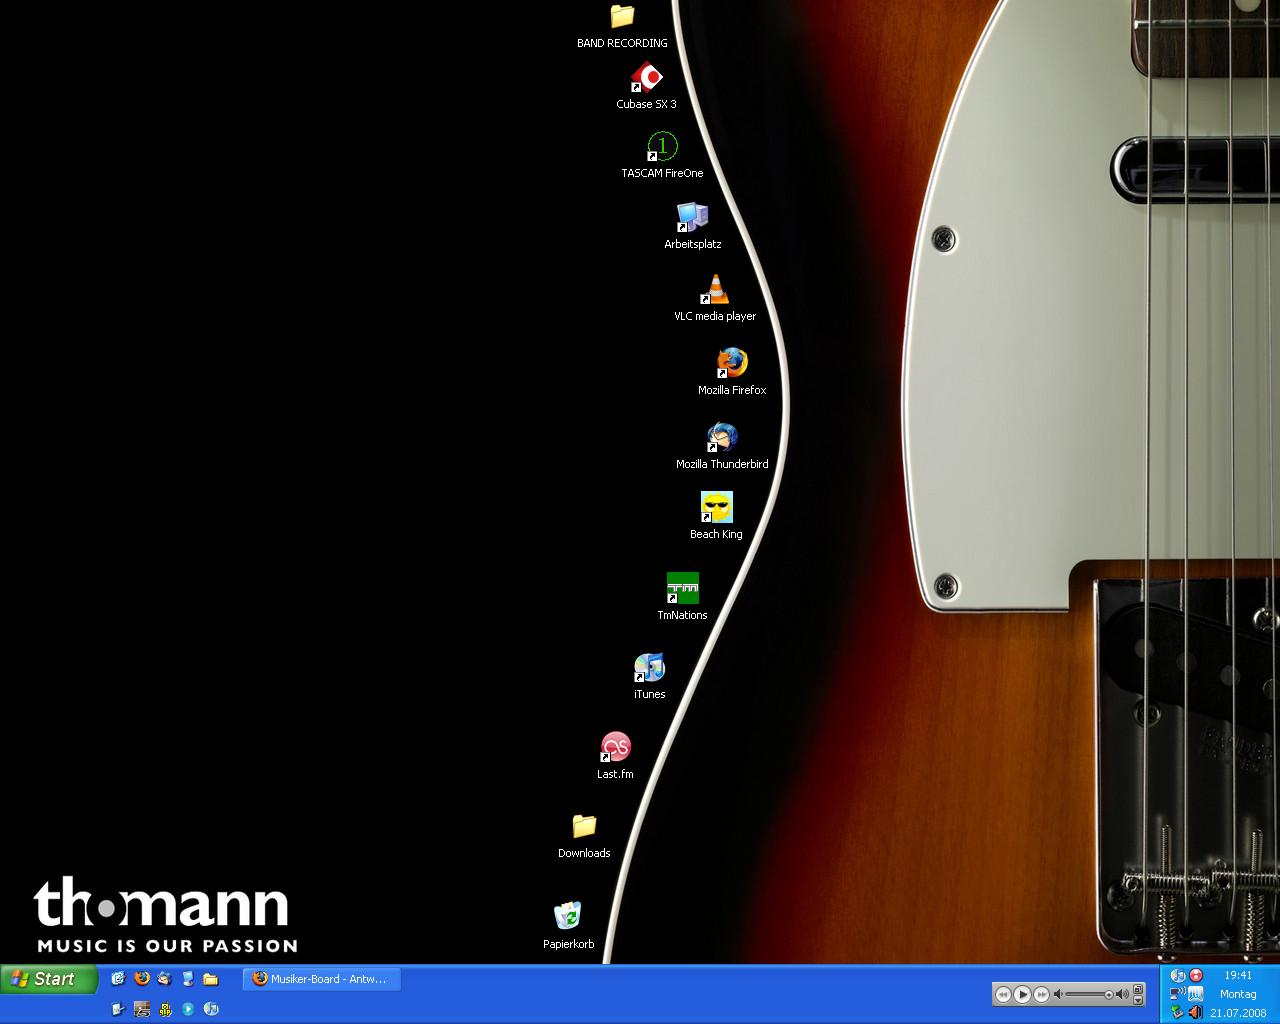Click the yellow zip tool quick launch icon
The image size is (1280, 1024).
pos(165,1009)
